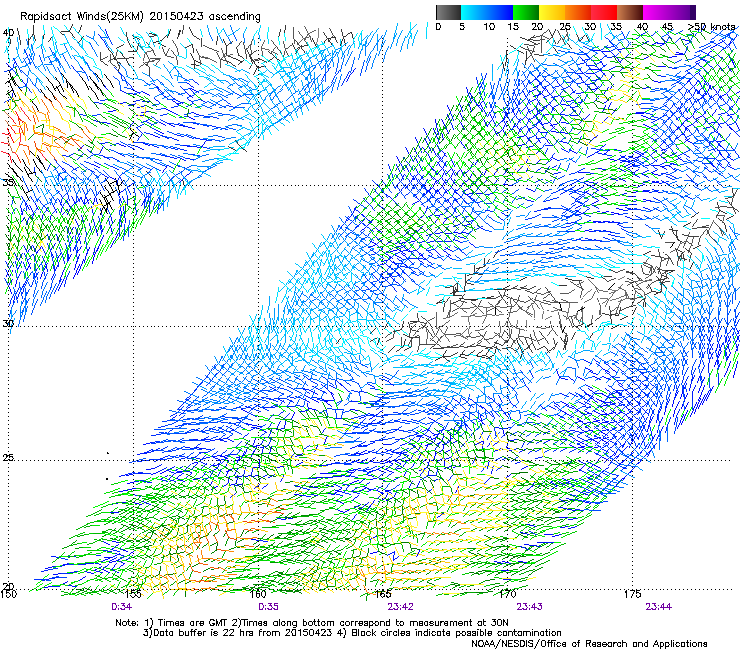Click the purple time stamp '23:44'

click(x=659, y=607)
